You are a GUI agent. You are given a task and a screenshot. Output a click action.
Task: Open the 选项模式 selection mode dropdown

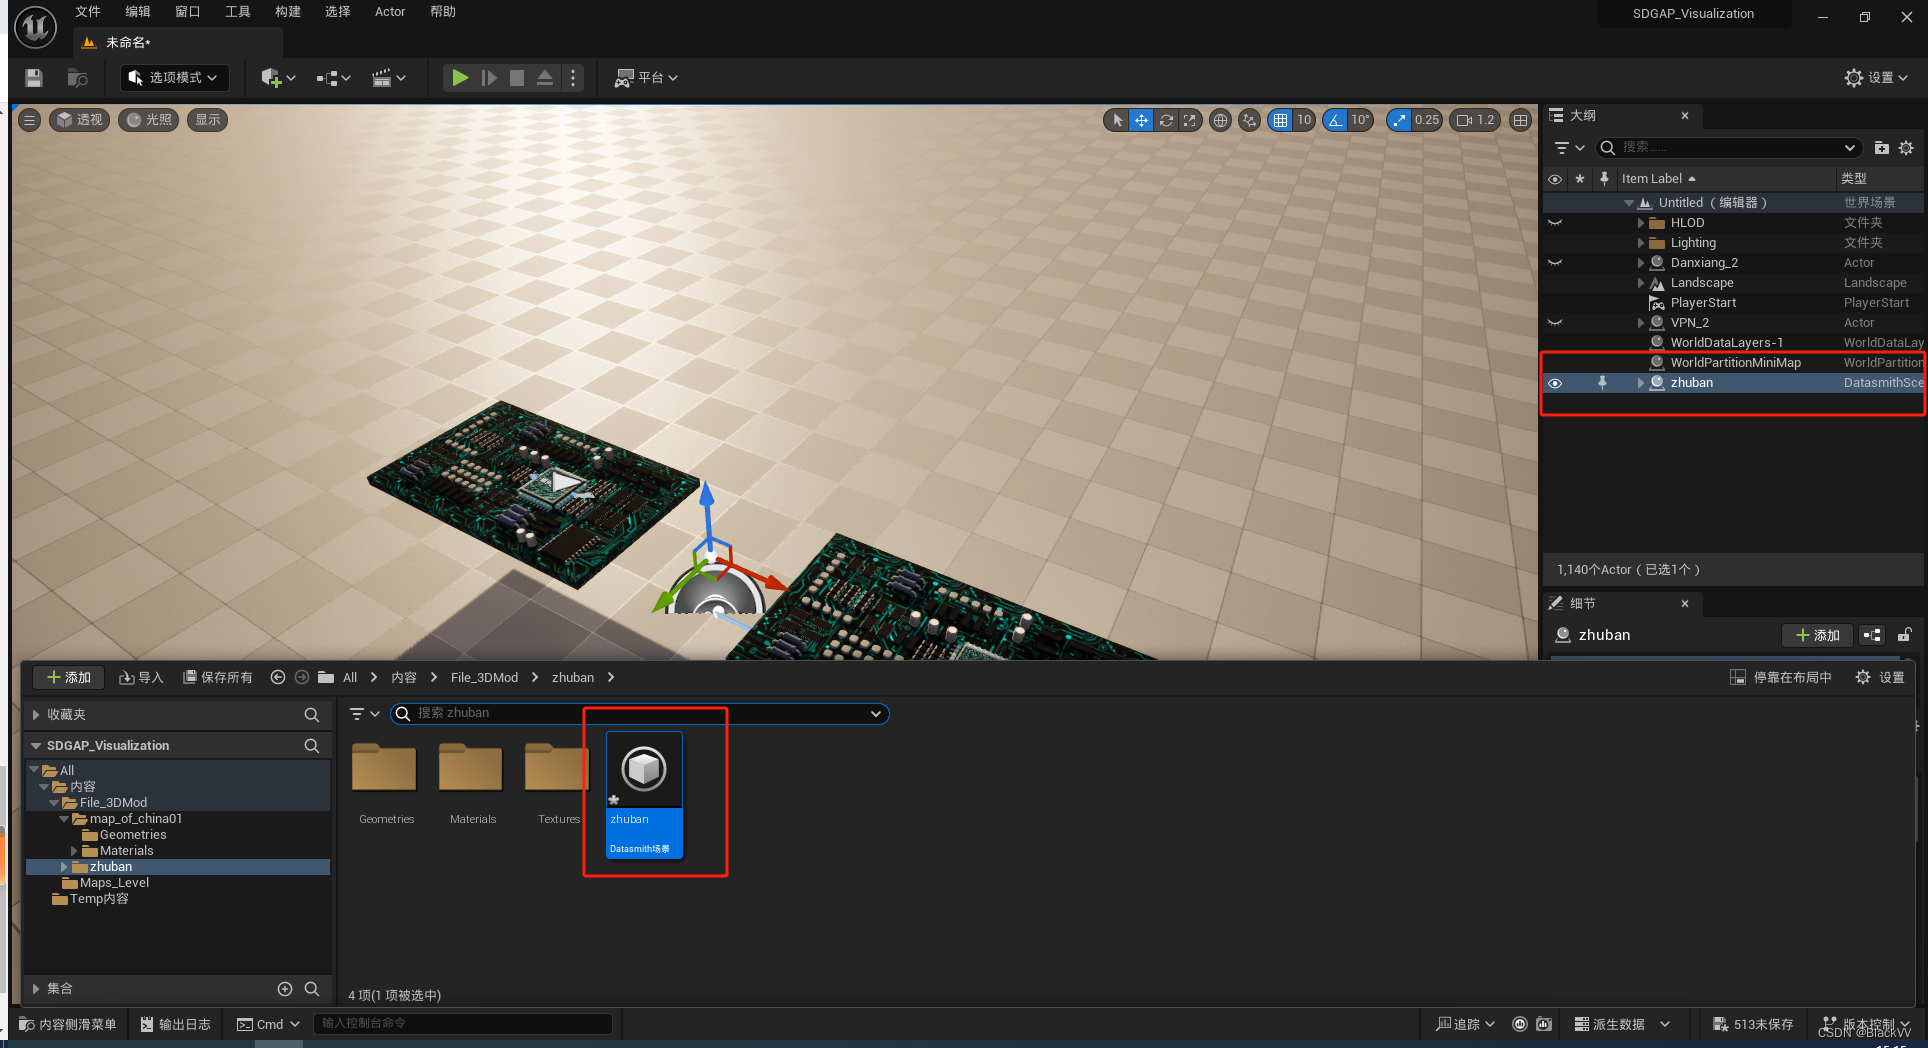point(173,77)
